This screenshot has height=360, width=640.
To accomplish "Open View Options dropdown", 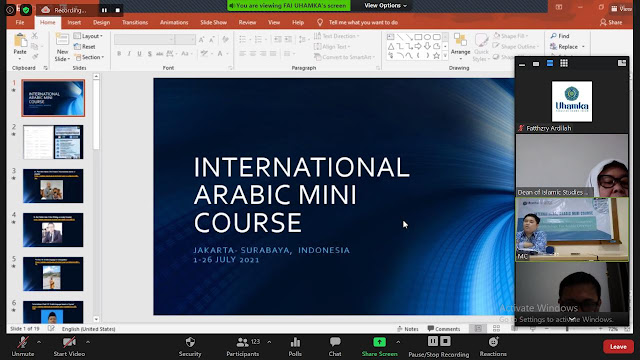I will tap(385, 5).
